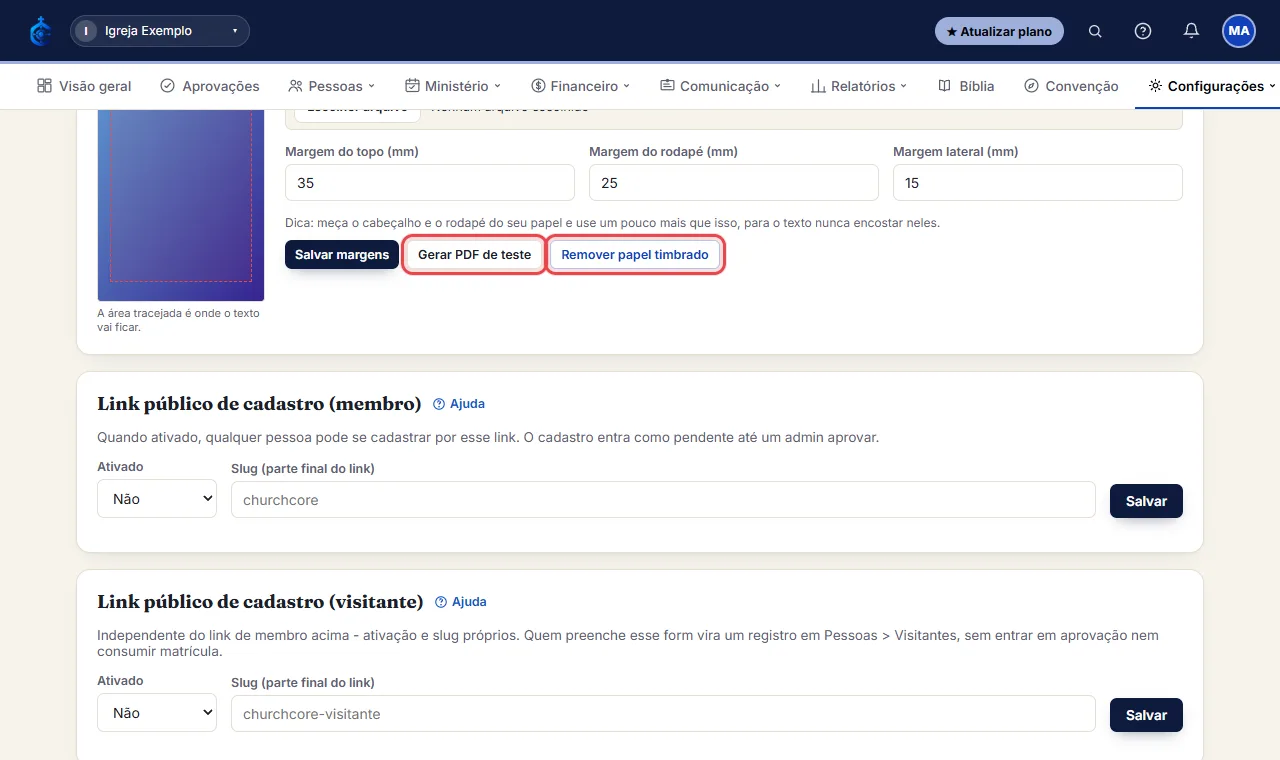The height and width of the screenshot is (760, 1280).
Task: Click Remover papel timbrado button
Action: tap(635, 255)
